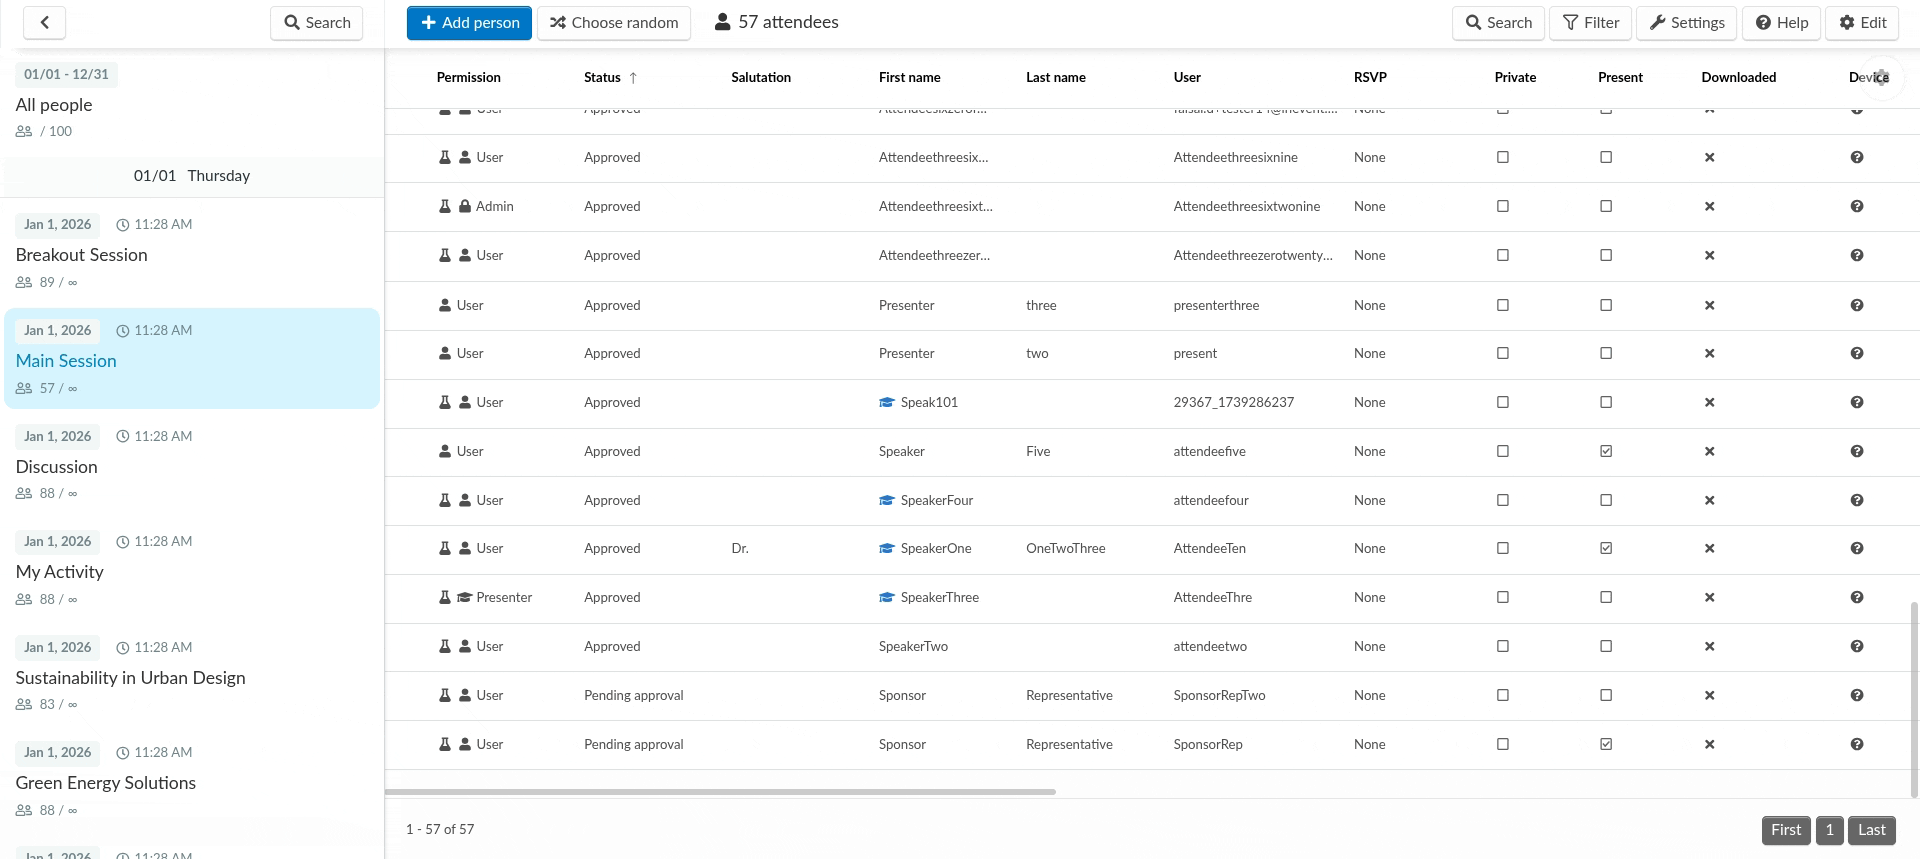
Task: Click device help icon for presenterthree
Action: 1856,305
